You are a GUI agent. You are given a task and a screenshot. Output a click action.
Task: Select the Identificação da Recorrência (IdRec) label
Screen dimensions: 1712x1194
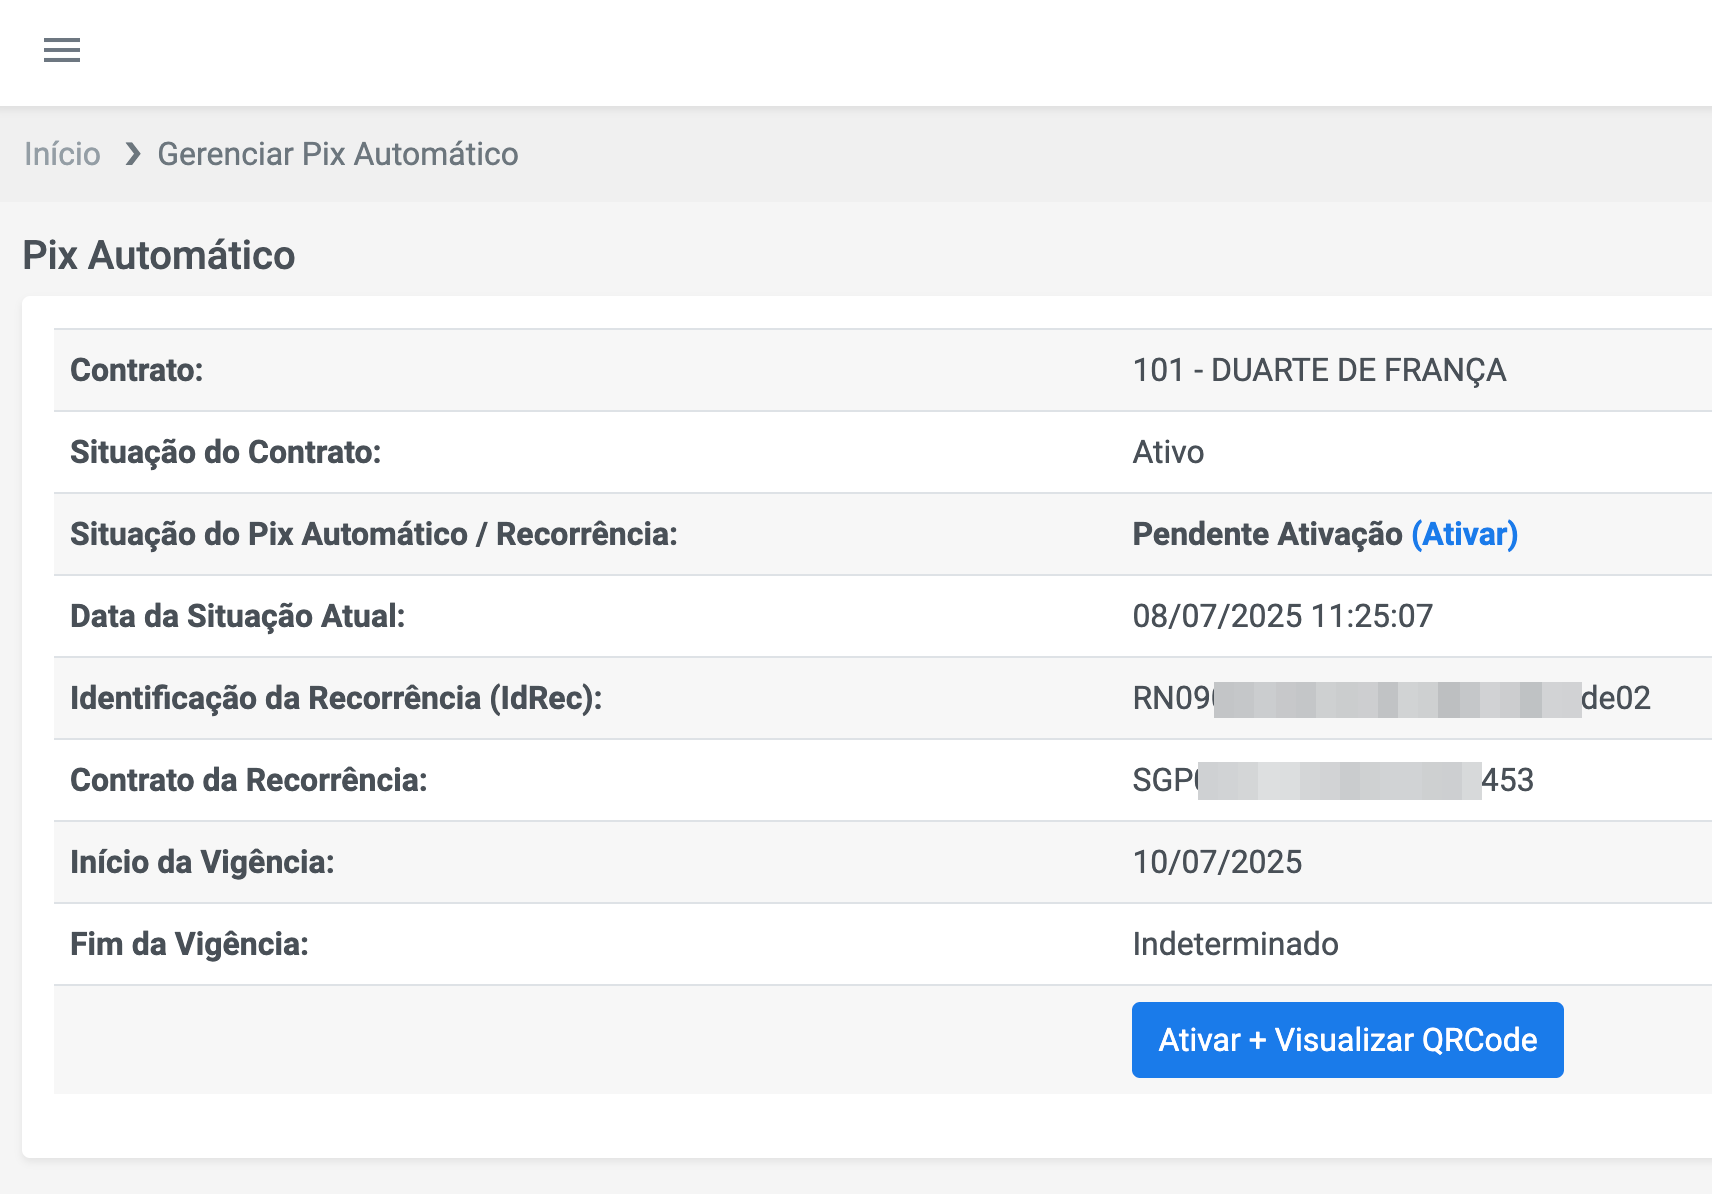pos(336,698)
